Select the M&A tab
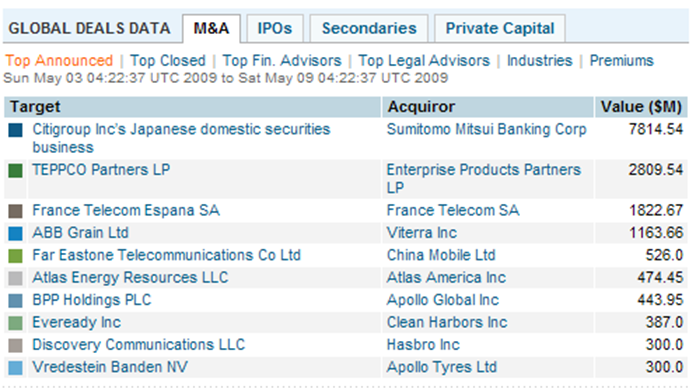The width and height of the screenshot is (696, 389). pos(211,29)
